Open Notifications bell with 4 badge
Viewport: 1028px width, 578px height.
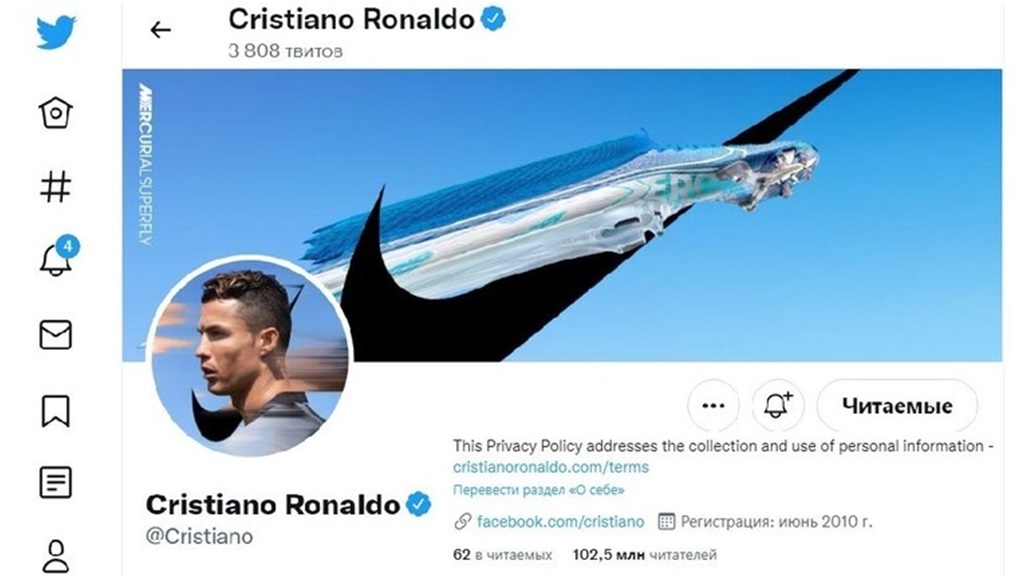(x=58, y=257)
